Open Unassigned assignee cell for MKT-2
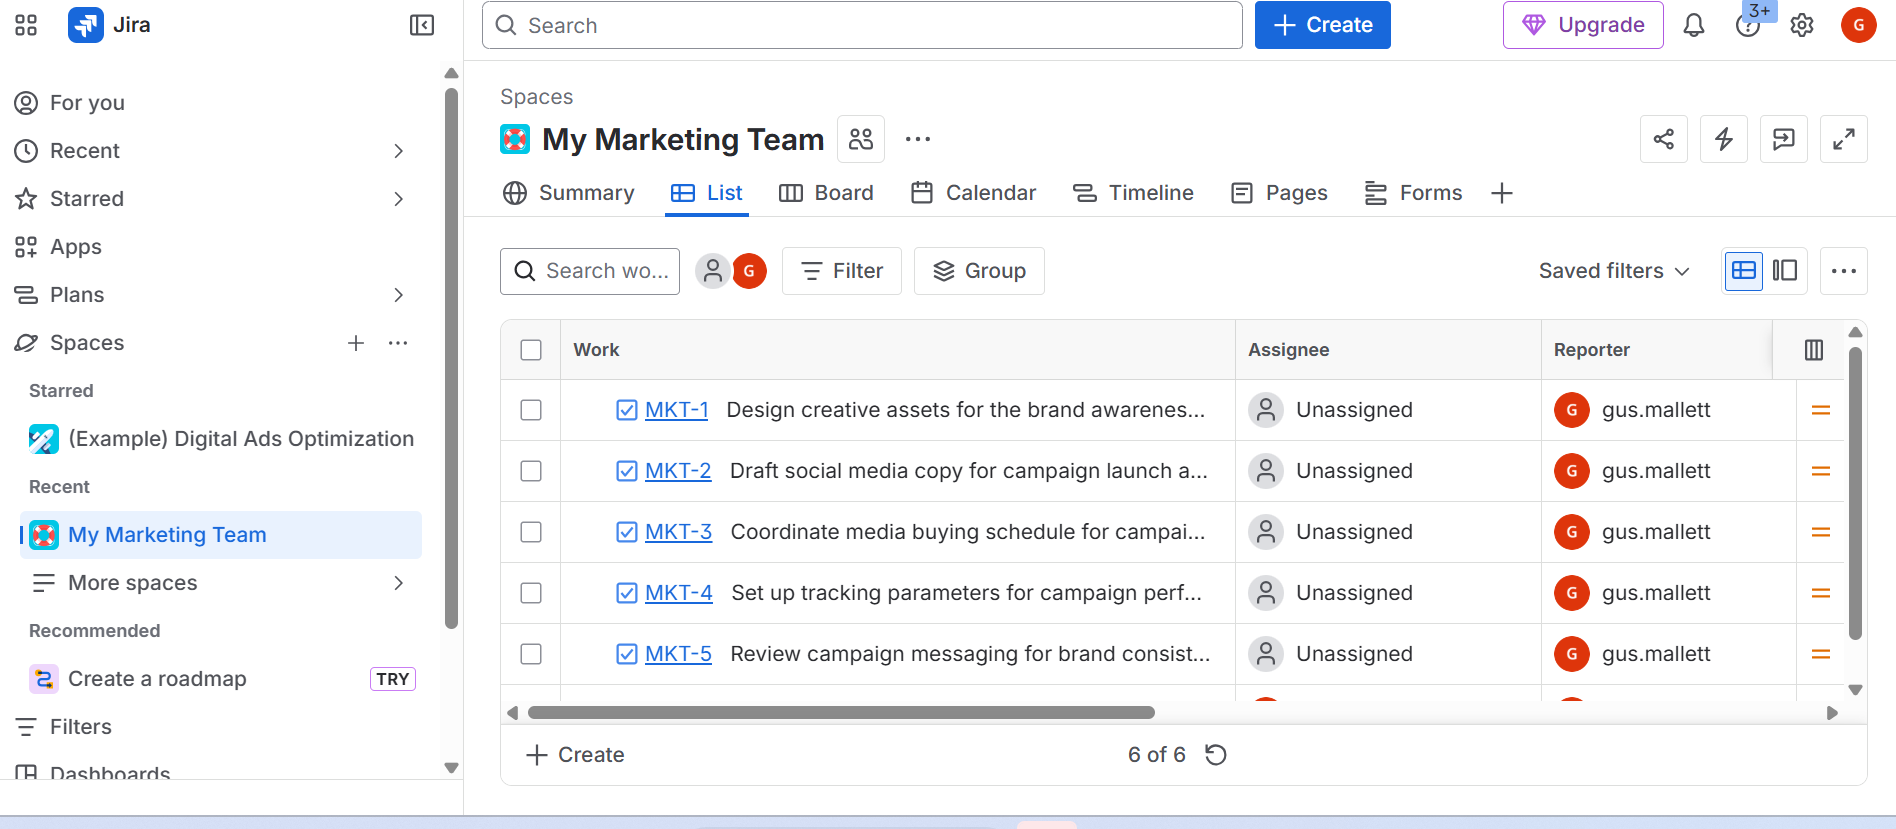Image resolution: width=1896 pixels, height=829 pixels. point(1388,471)
